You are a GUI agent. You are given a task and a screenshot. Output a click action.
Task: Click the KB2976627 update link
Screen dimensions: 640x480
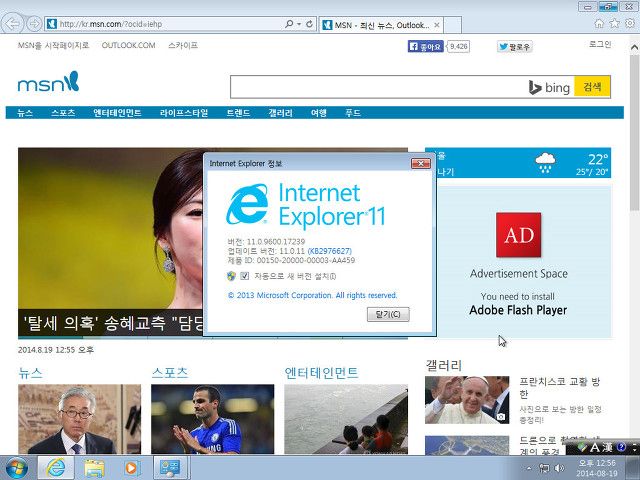330,251
